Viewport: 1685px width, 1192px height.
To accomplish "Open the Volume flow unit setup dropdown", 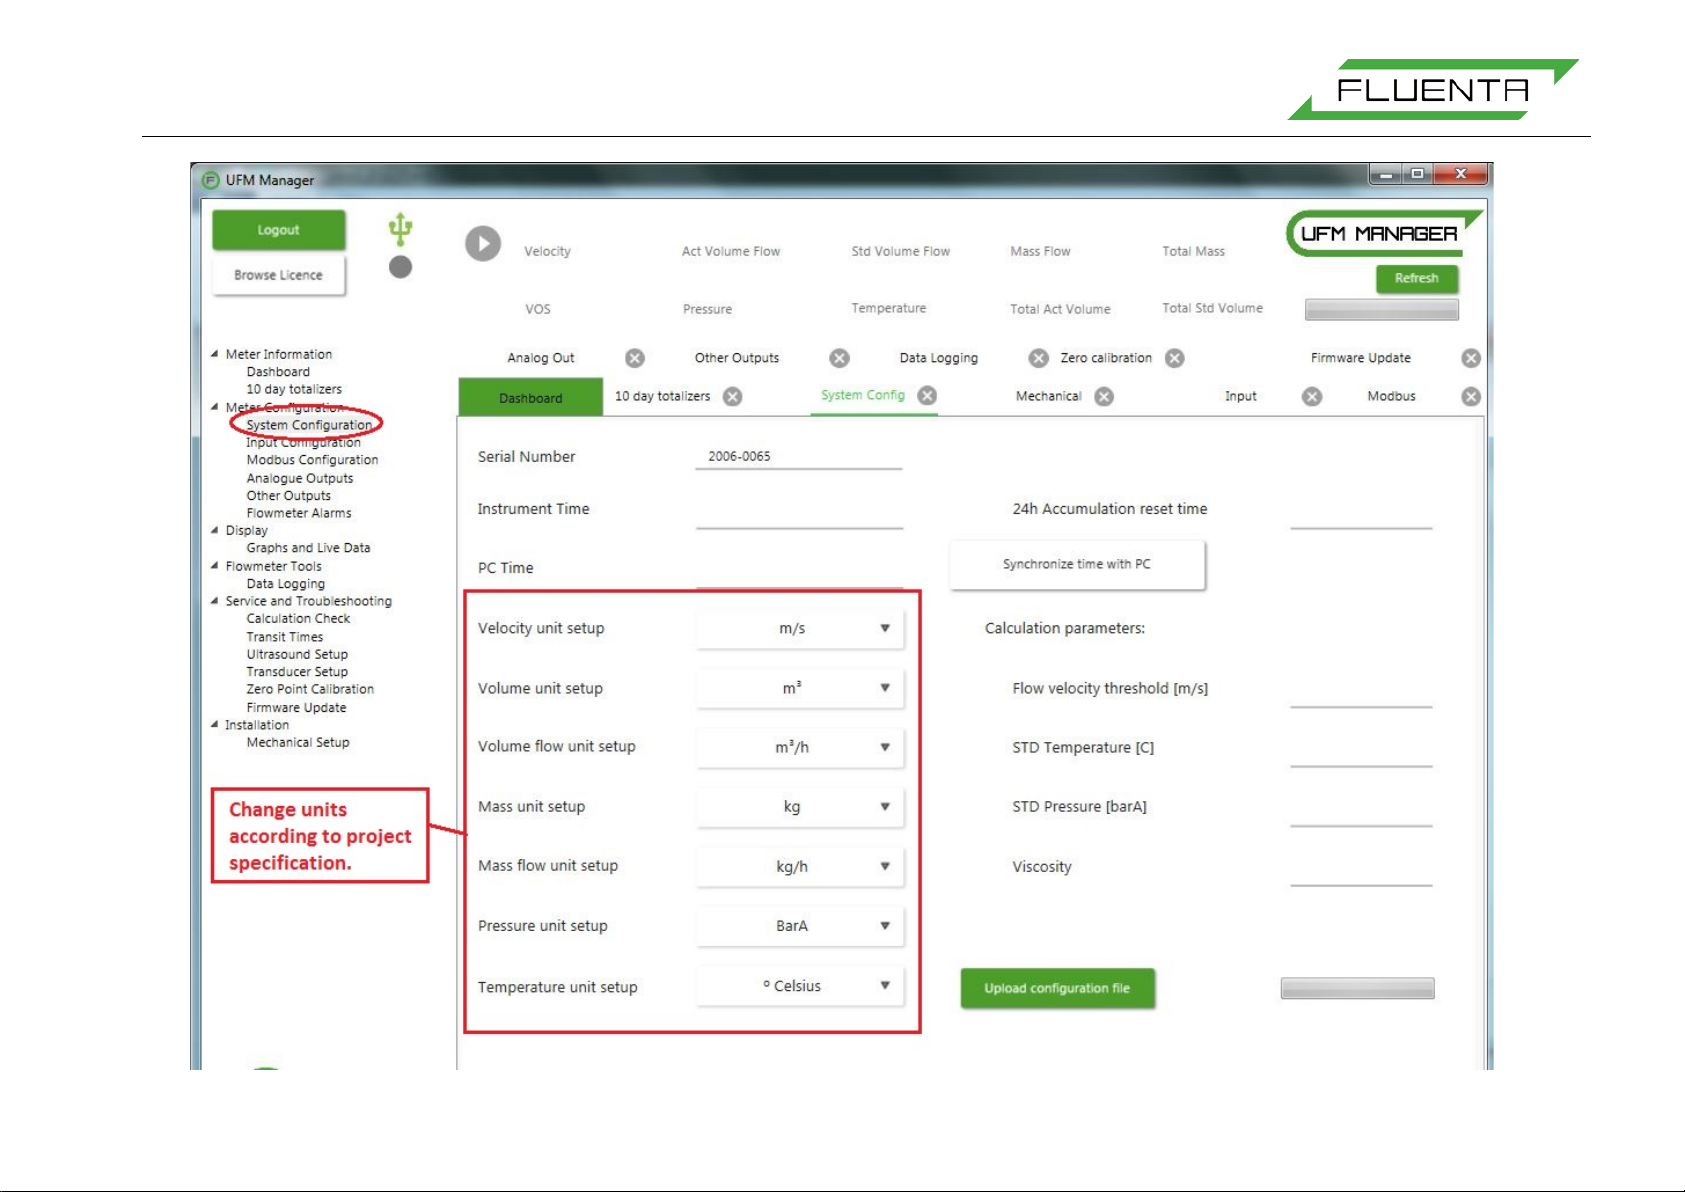I will tap(800, 748).
